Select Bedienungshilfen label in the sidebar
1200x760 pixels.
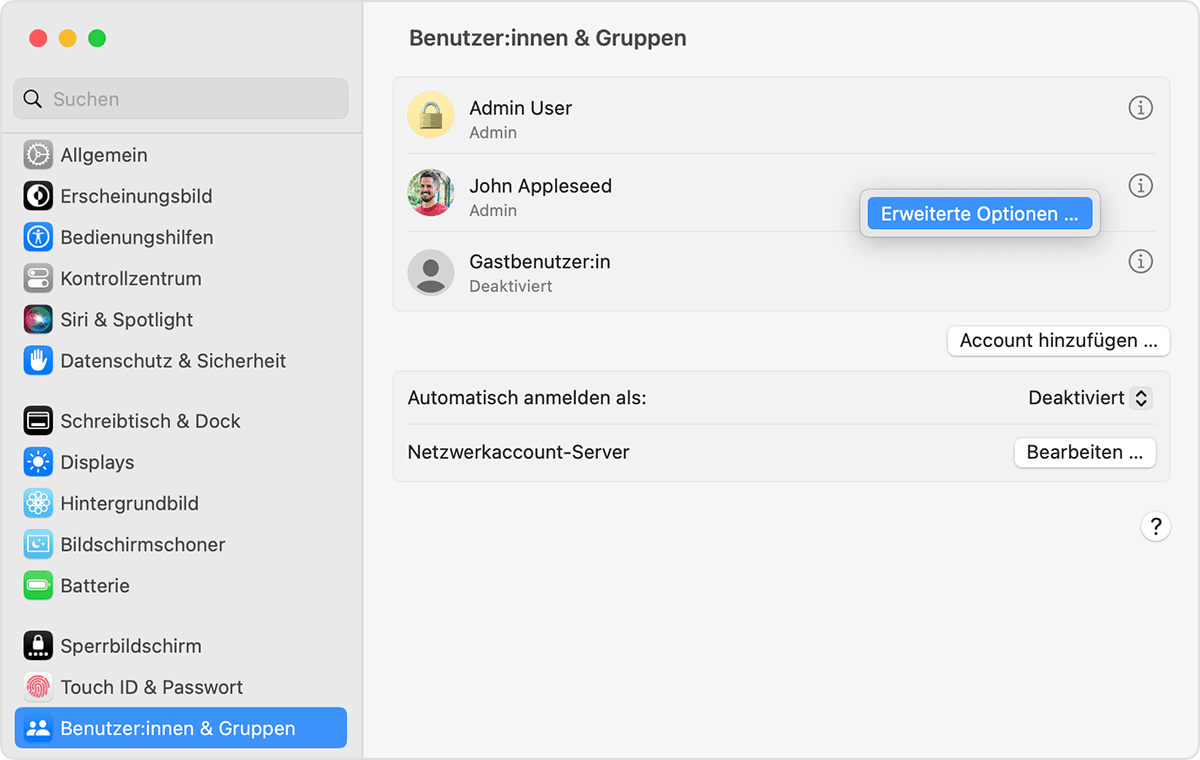pyautogui.click(x=137, y=237)
